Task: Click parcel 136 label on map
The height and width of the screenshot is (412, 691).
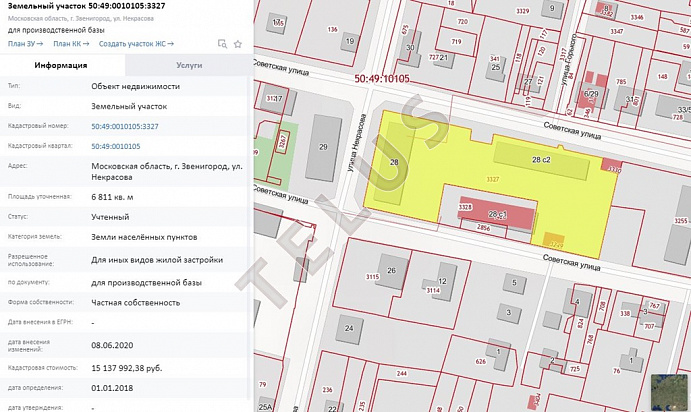Action: [x=332, y=30]
